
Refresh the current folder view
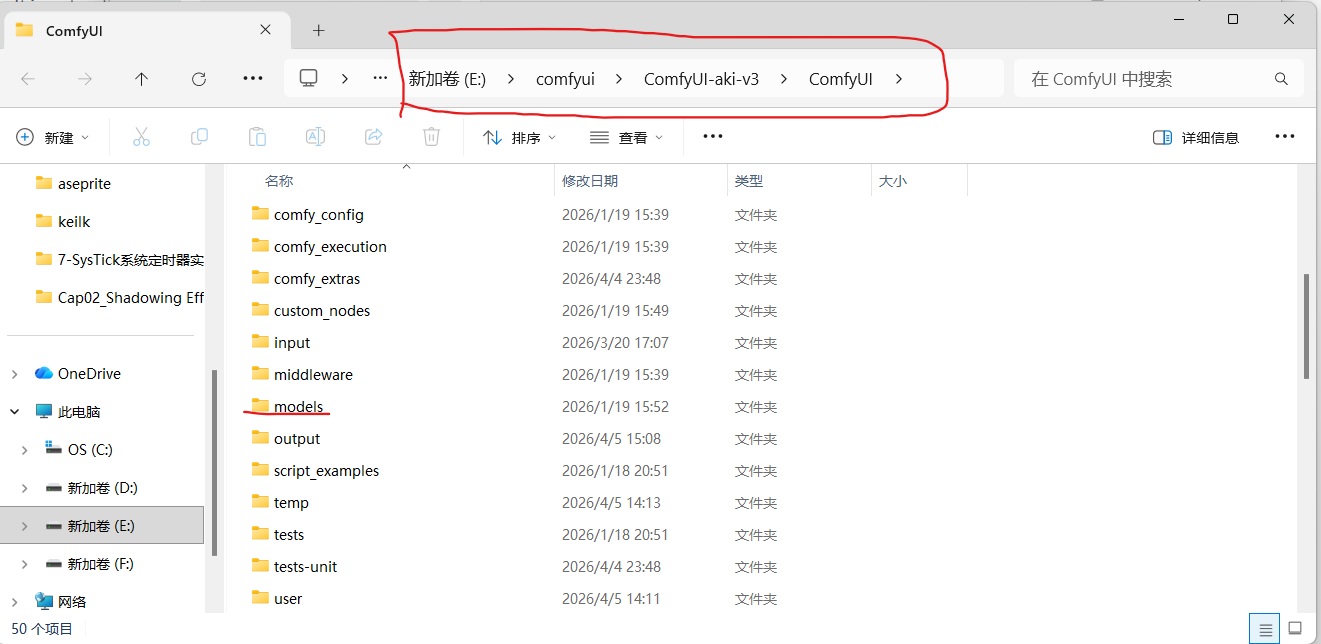tap(199, 79)
